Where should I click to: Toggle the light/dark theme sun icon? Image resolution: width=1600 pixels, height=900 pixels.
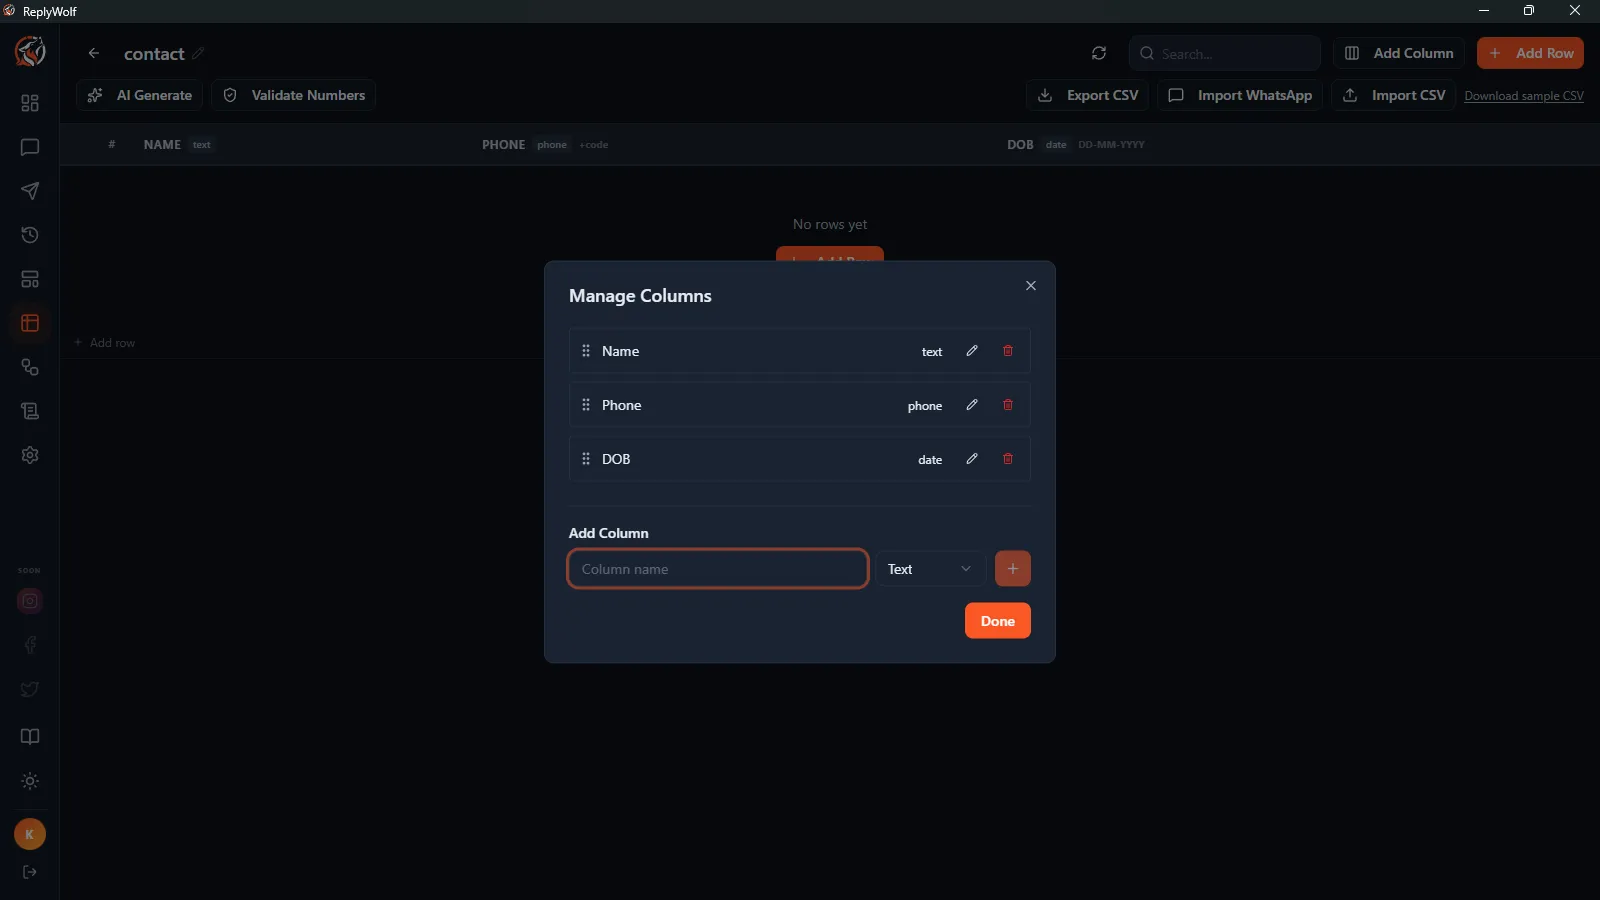point(30,781)
